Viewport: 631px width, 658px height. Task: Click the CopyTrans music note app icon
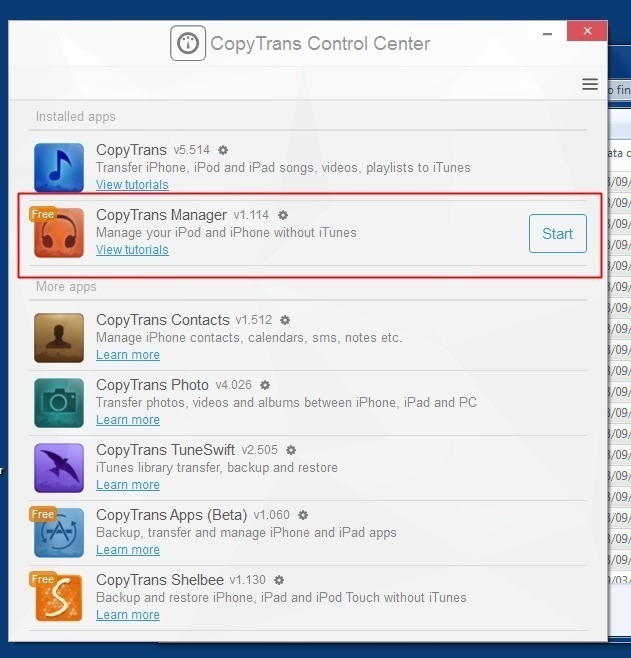point(59,168)
